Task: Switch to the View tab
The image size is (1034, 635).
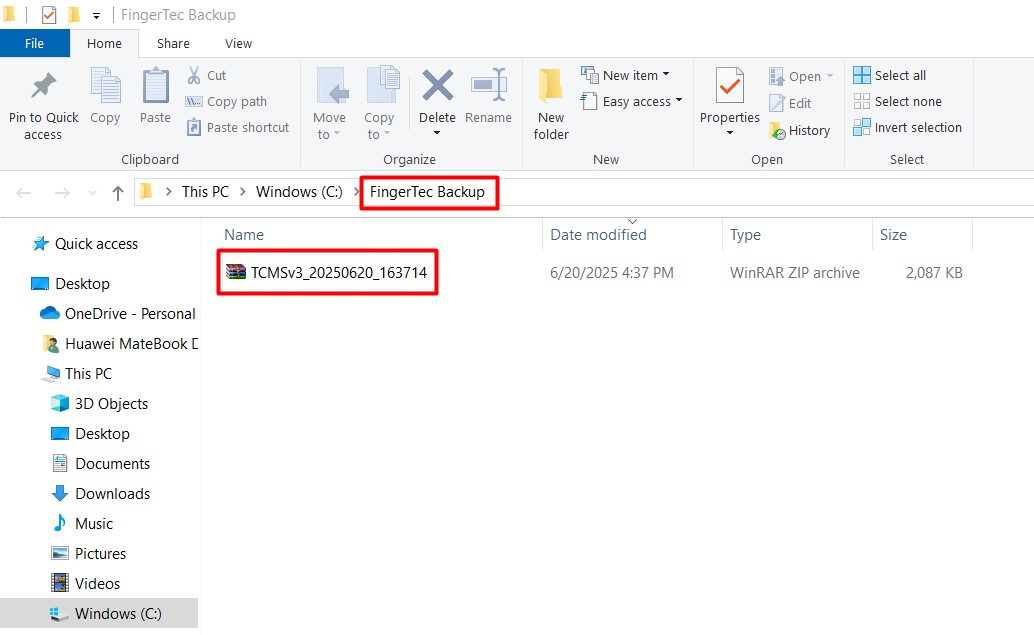Action: [x=238, y=44]
